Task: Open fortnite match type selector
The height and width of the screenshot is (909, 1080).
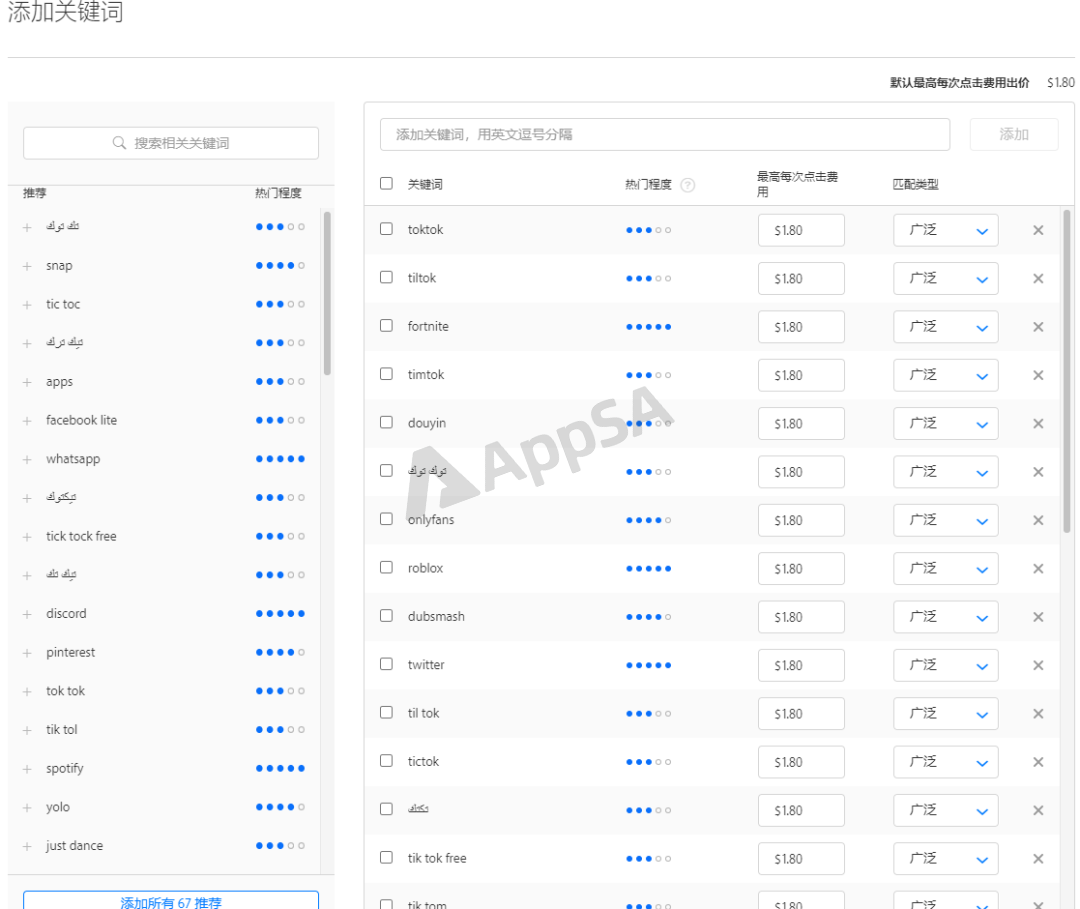Action: click(946, 326)
